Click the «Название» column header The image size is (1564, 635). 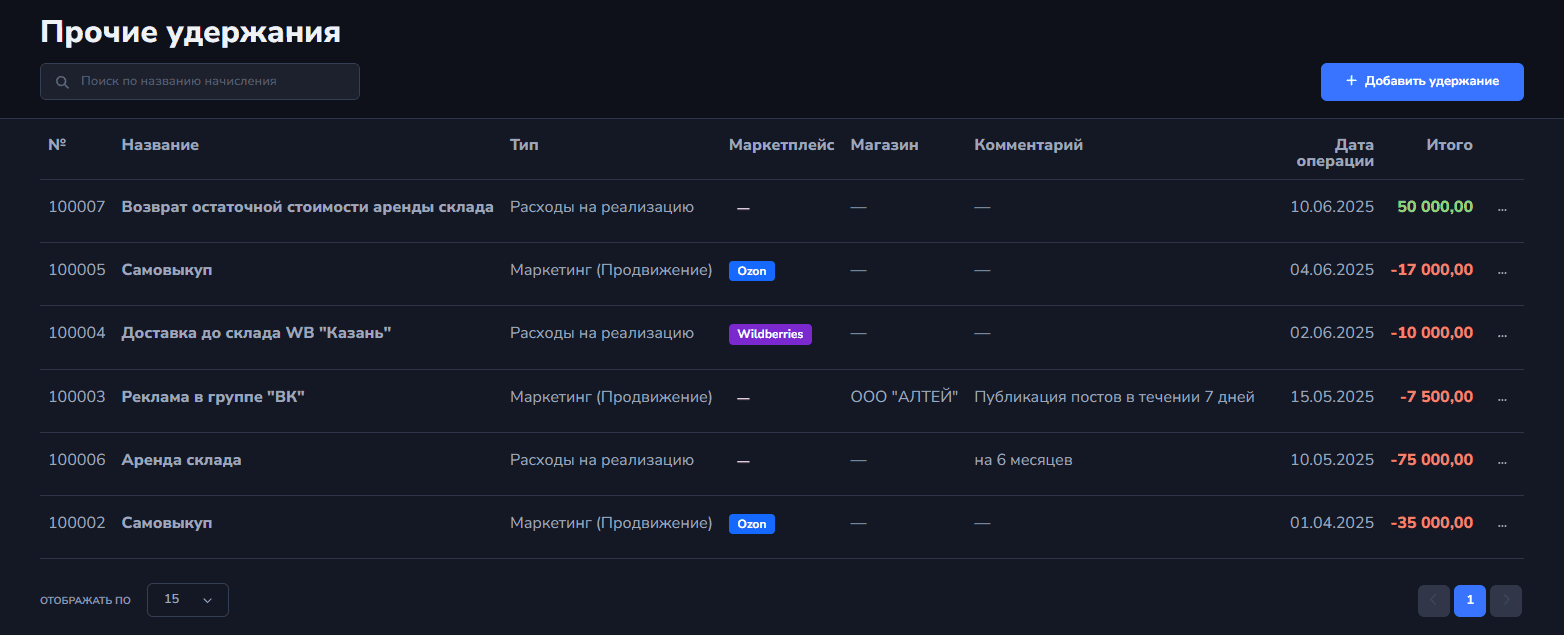click(x=160, y=145)
